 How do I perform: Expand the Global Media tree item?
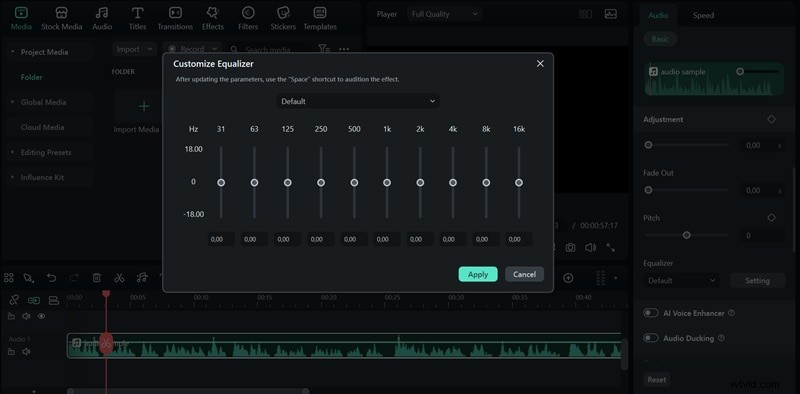13,102
